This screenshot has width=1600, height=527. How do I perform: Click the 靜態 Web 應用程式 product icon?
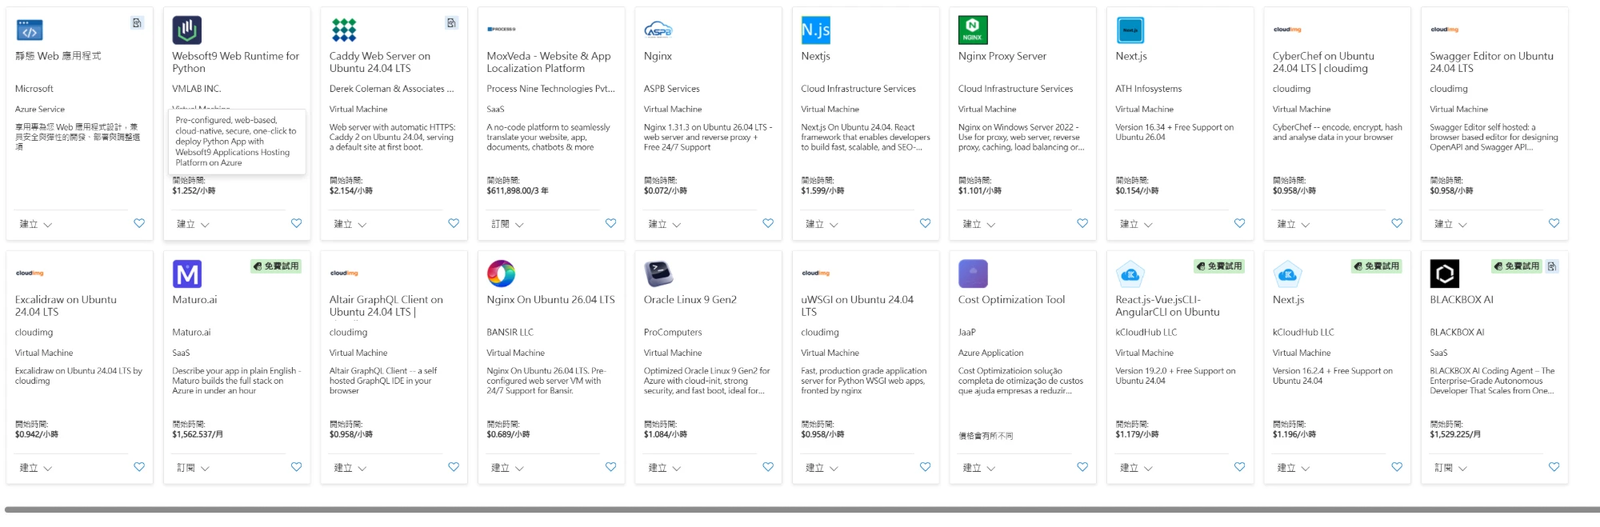(x=30, y=30)
